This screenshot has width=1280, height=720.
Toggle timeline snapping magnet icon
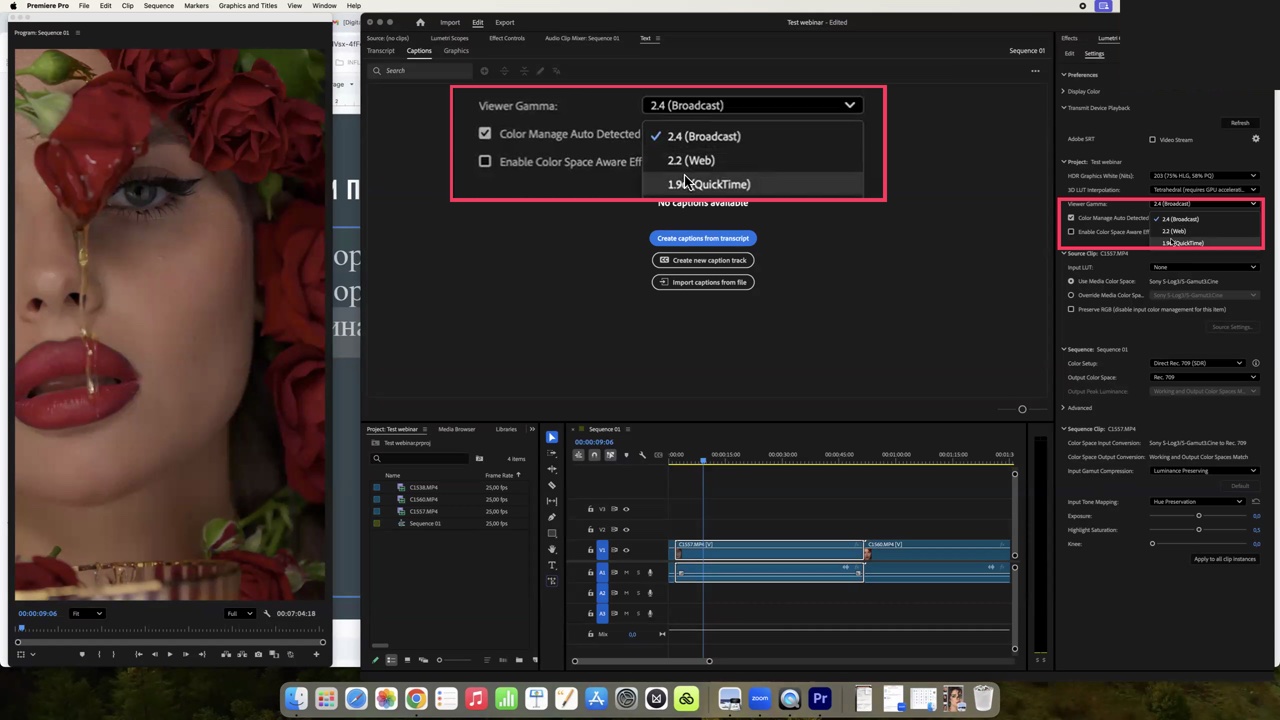(x=594, y=455)
